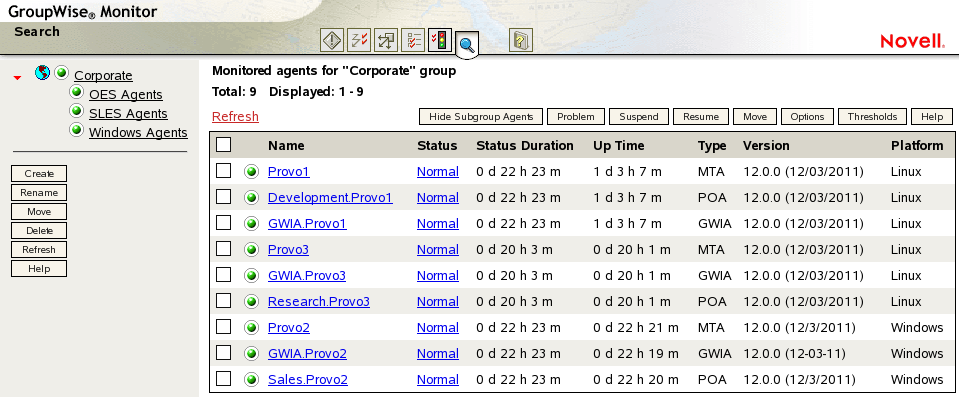Click the Normal status link for GWIA.Provo1

438,224
